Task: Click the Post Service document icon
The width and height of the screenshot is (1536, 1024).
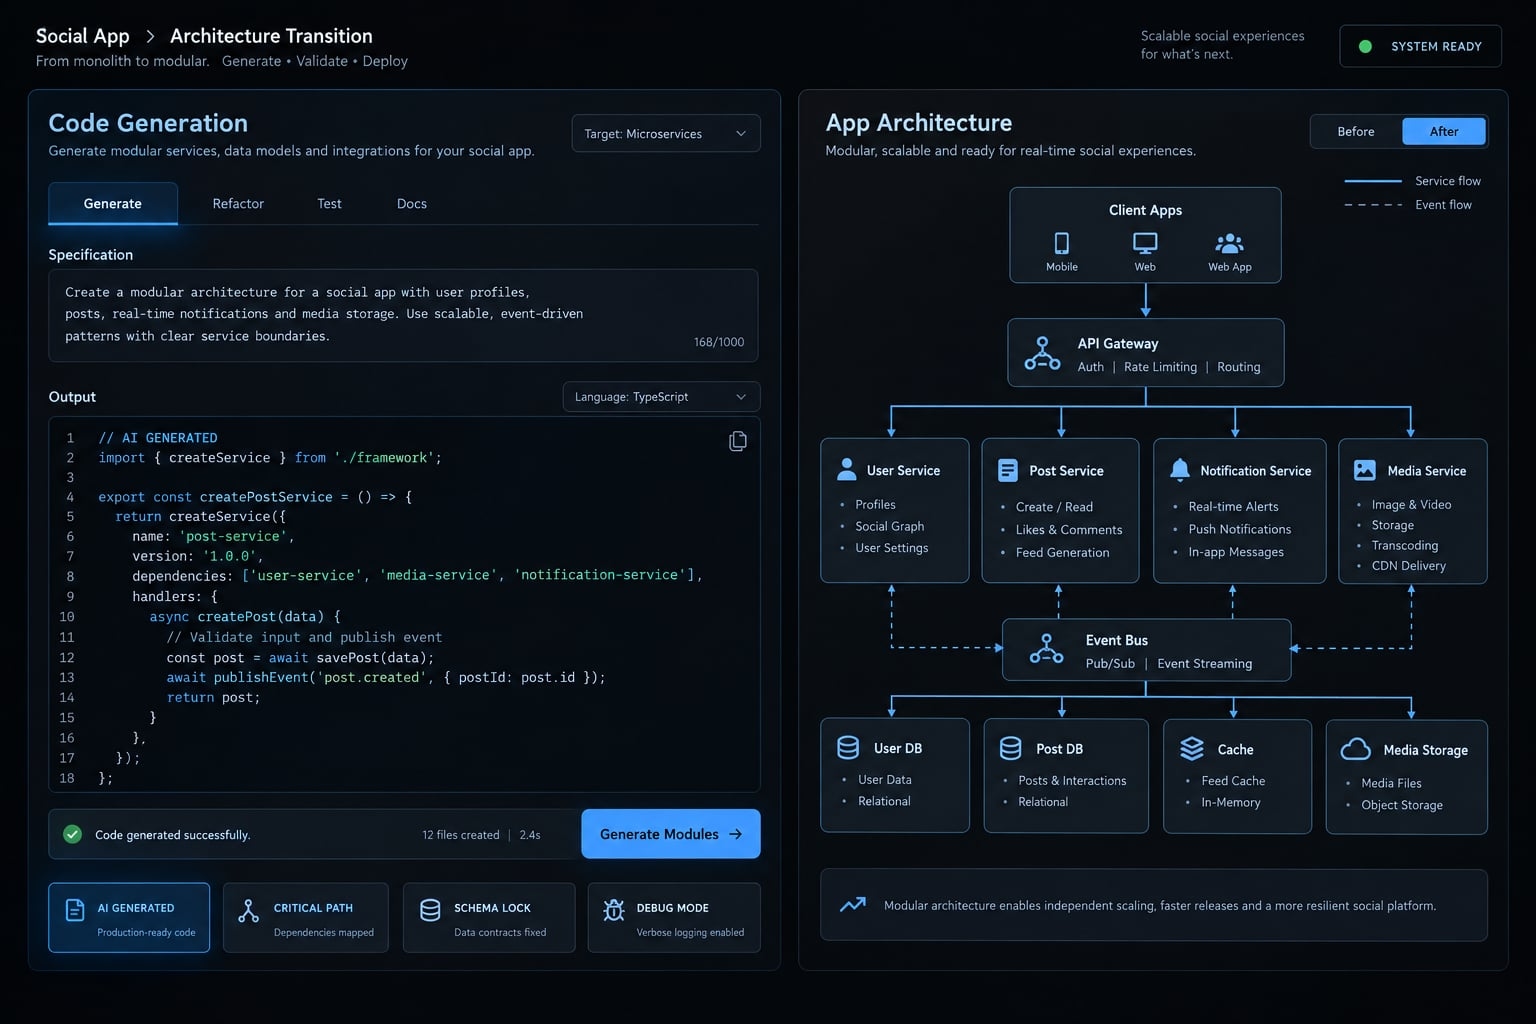Action: coord(1008,470)
